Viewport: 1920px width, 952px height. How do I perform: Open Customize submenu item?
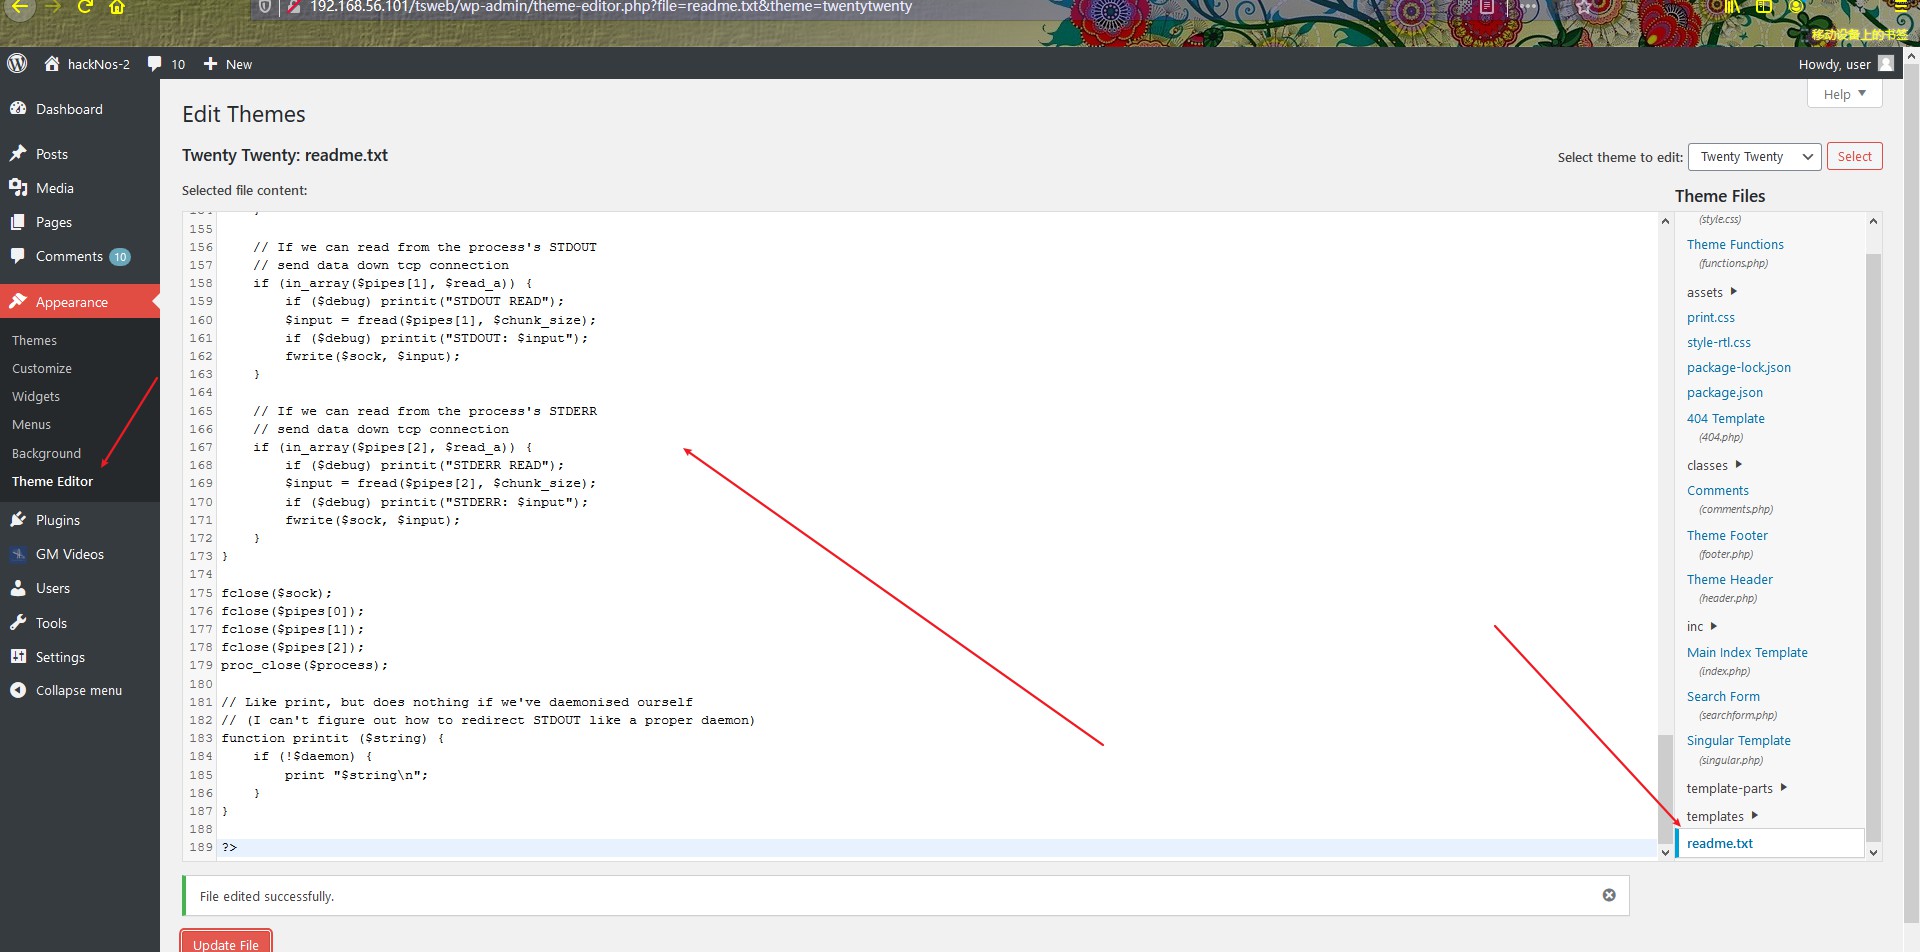(x=42, y=368)
